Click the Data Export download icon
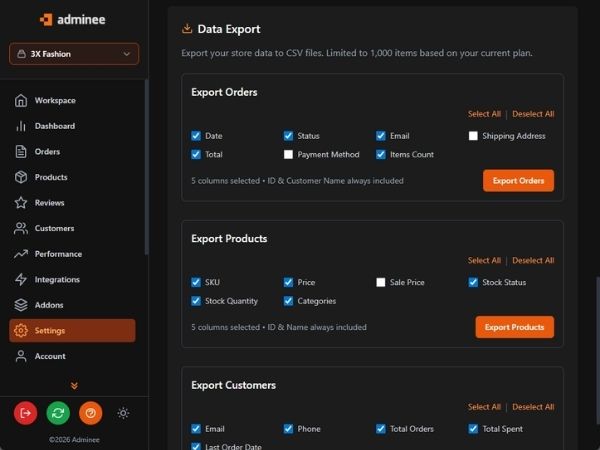 (x=187, y=28)
